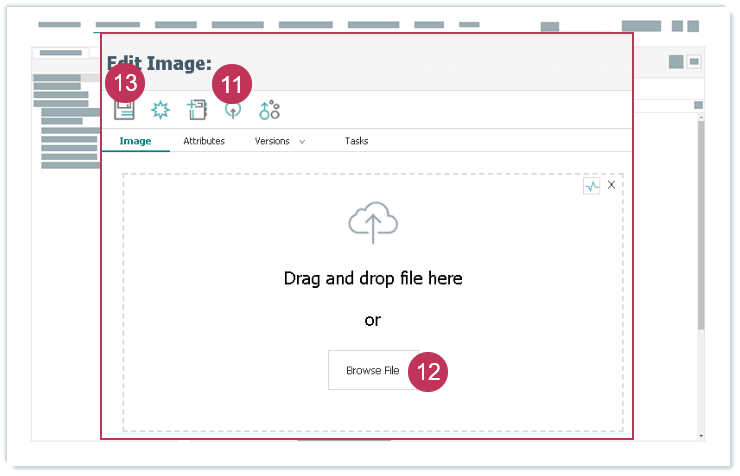Click the 'Edit Image:' dialog title
This screenshot has width=740, height=476.
[159, 64]
